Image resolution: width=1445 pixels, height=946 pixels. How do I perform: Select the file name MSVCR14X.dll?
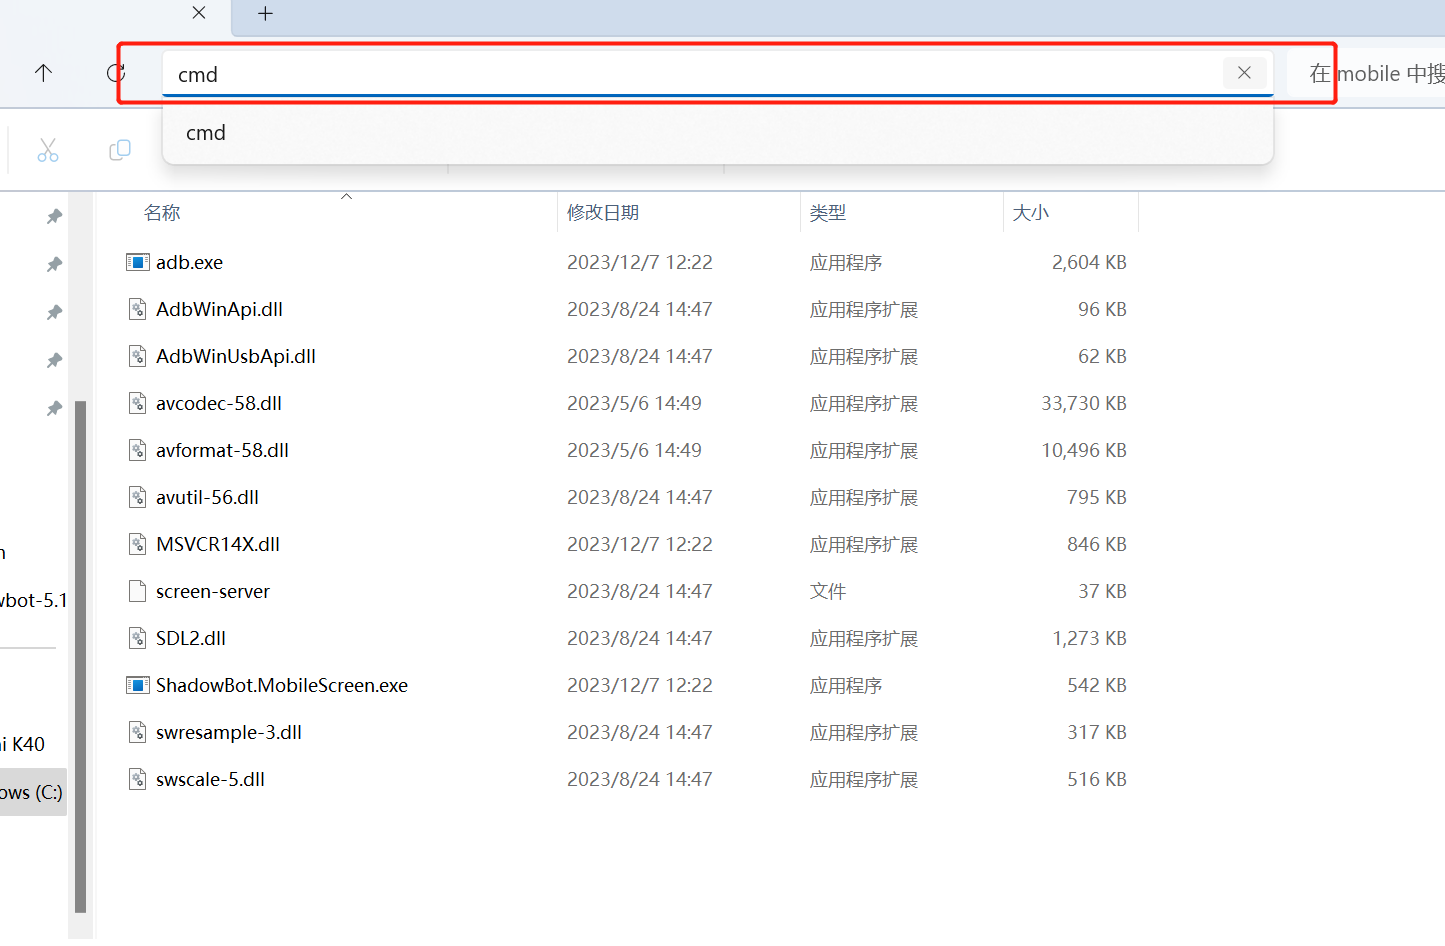tap(218, 545)
